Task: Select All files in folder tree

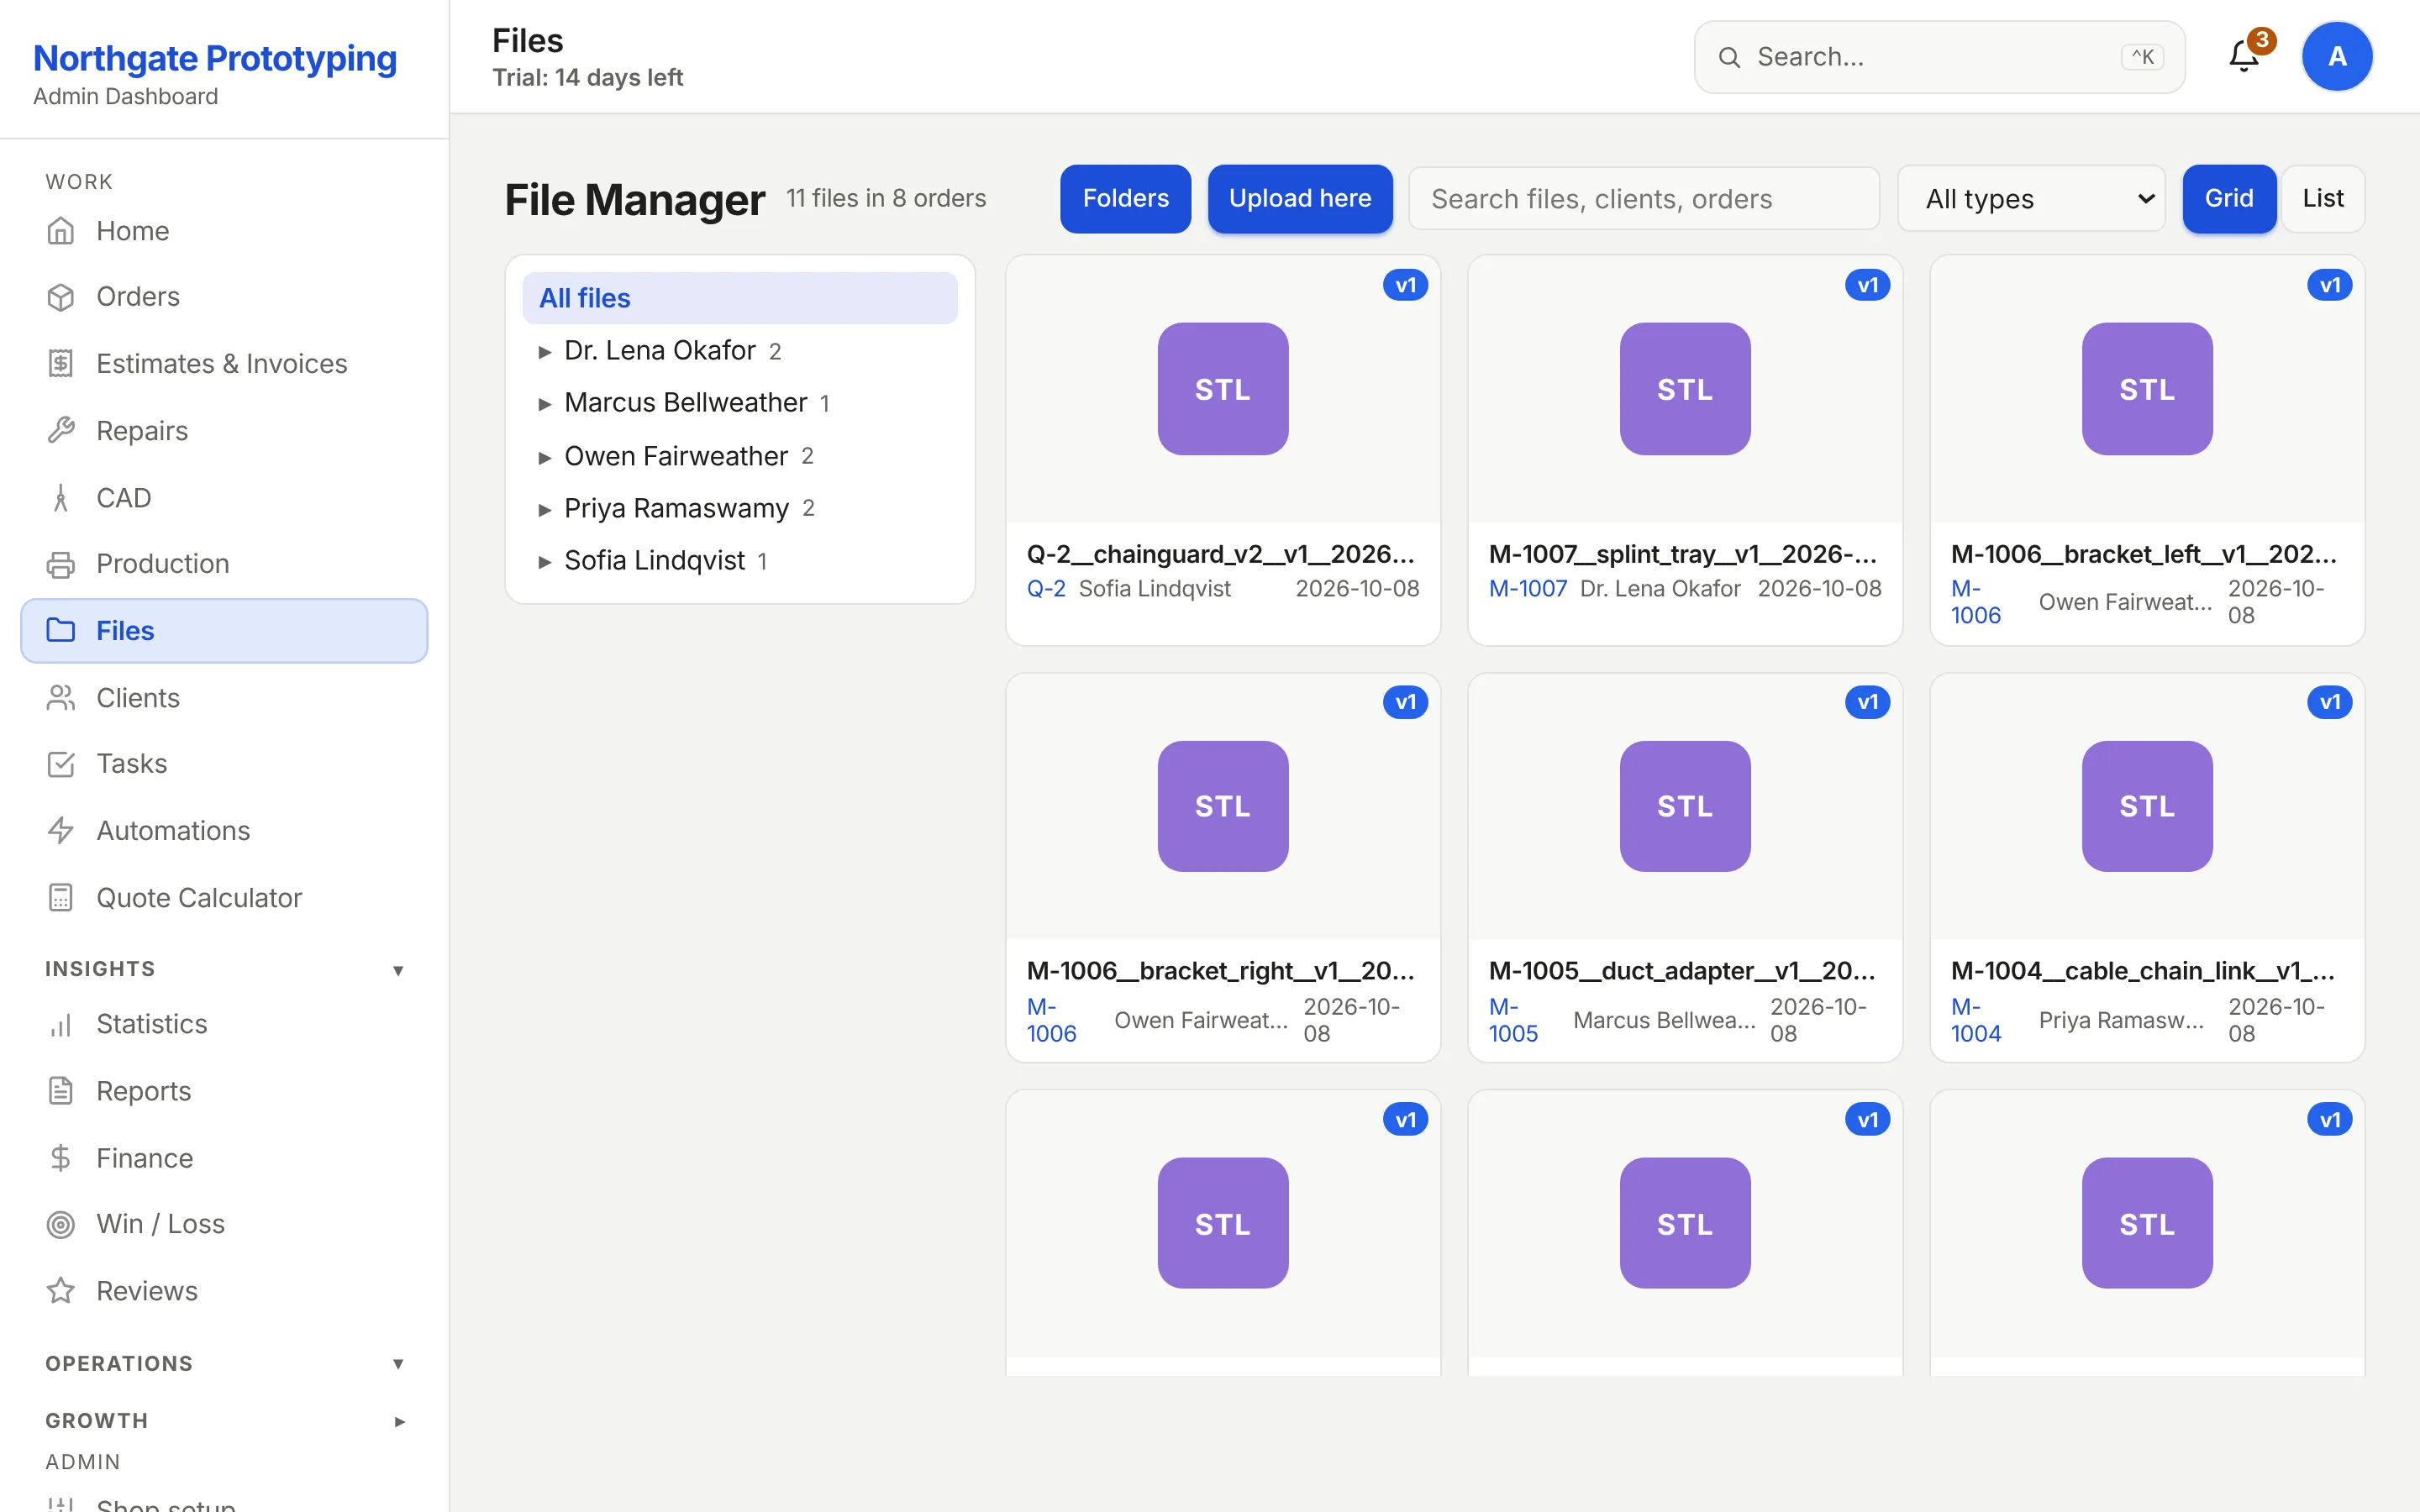Action: (739, 298)
